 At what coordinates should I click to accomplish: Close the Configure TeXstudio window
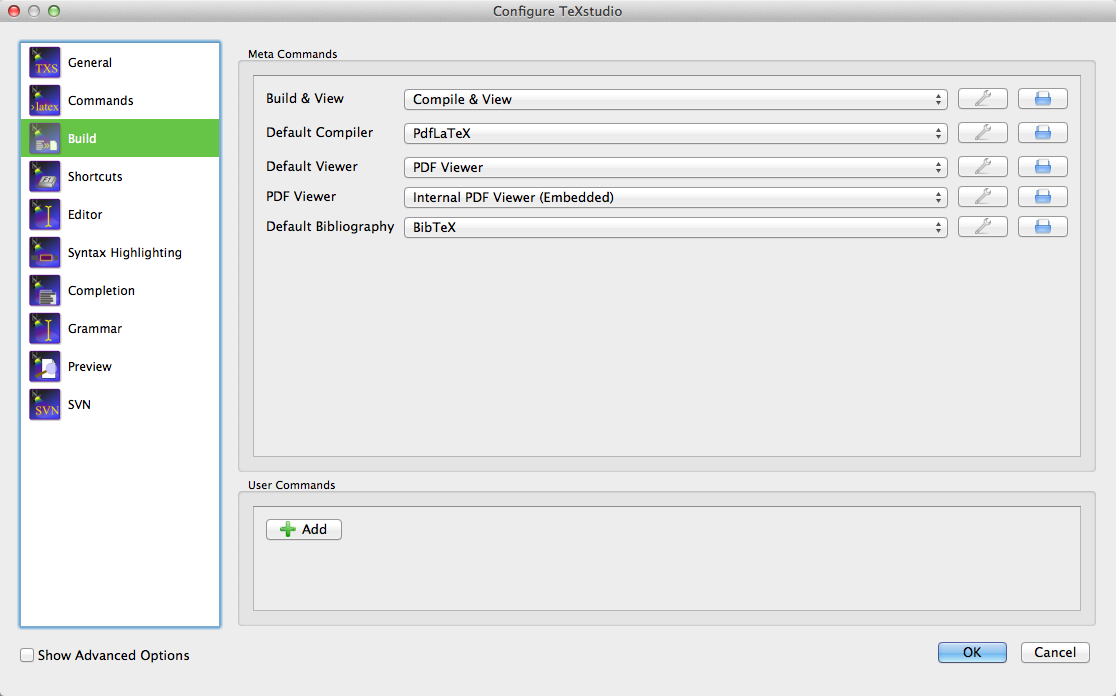point(14,11)
